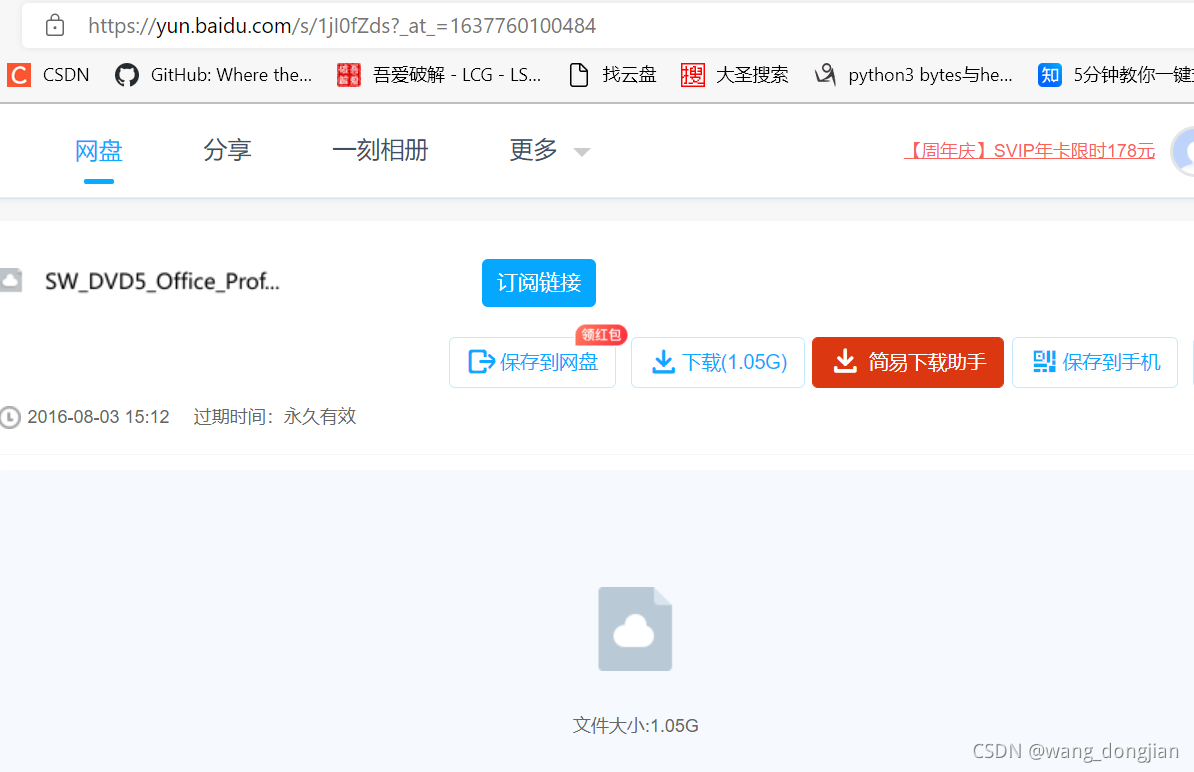Click the large cloud file thumbnail
The image size is (1194, 772).
click(635, 629)
